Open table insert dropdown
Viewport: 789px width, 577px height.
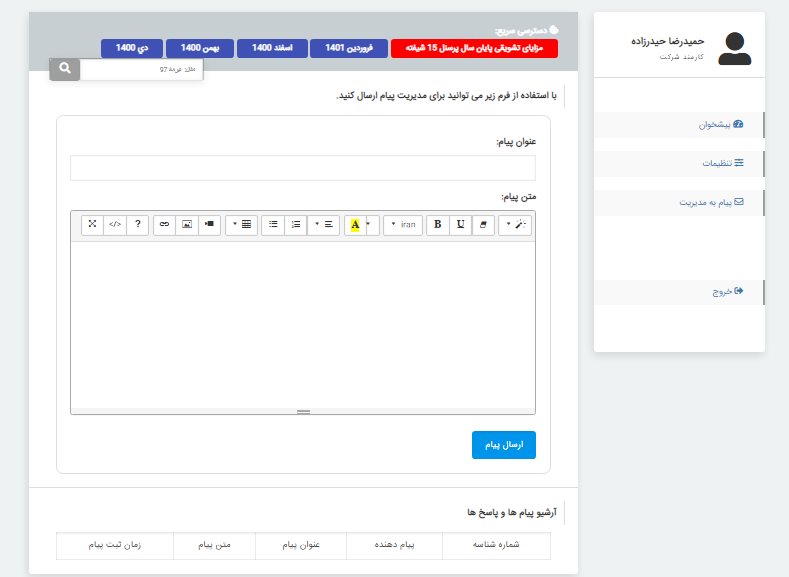pyautogui.click(x=242, y=224)
